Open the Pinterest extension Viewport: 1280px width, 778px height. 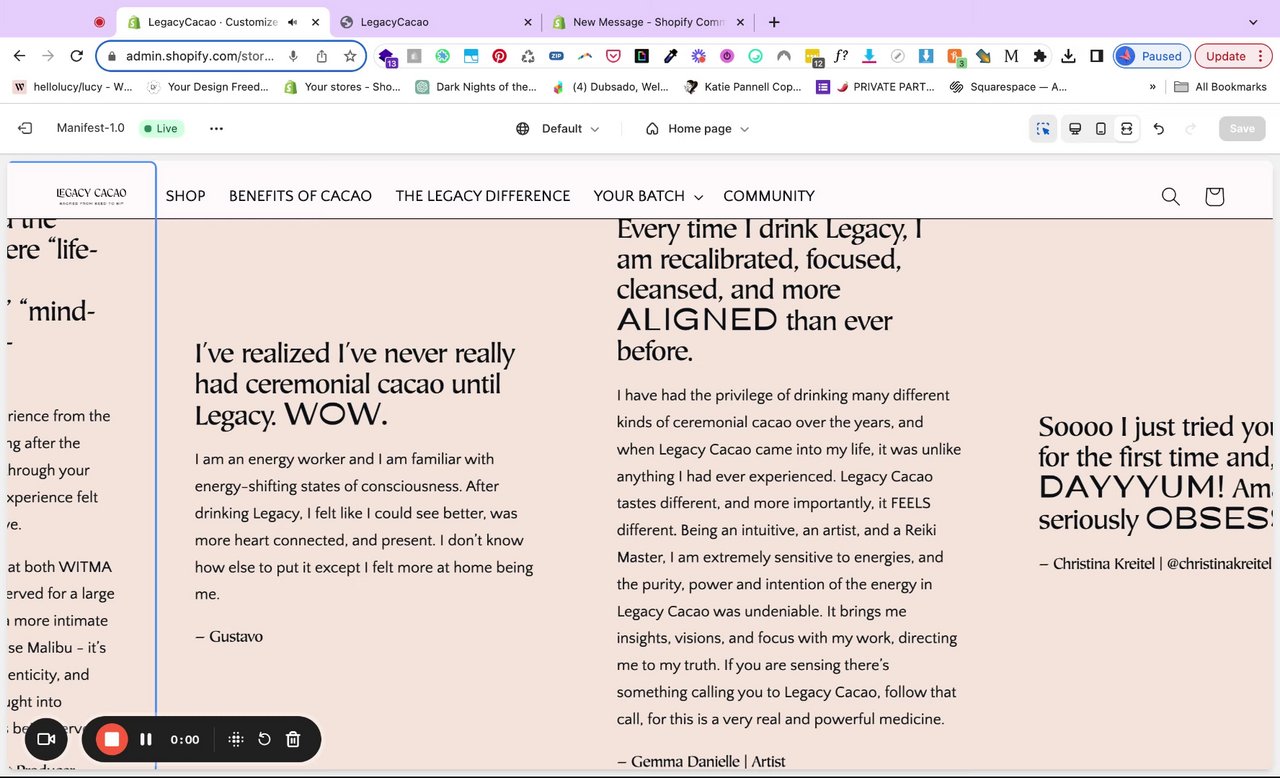(499, 56)
